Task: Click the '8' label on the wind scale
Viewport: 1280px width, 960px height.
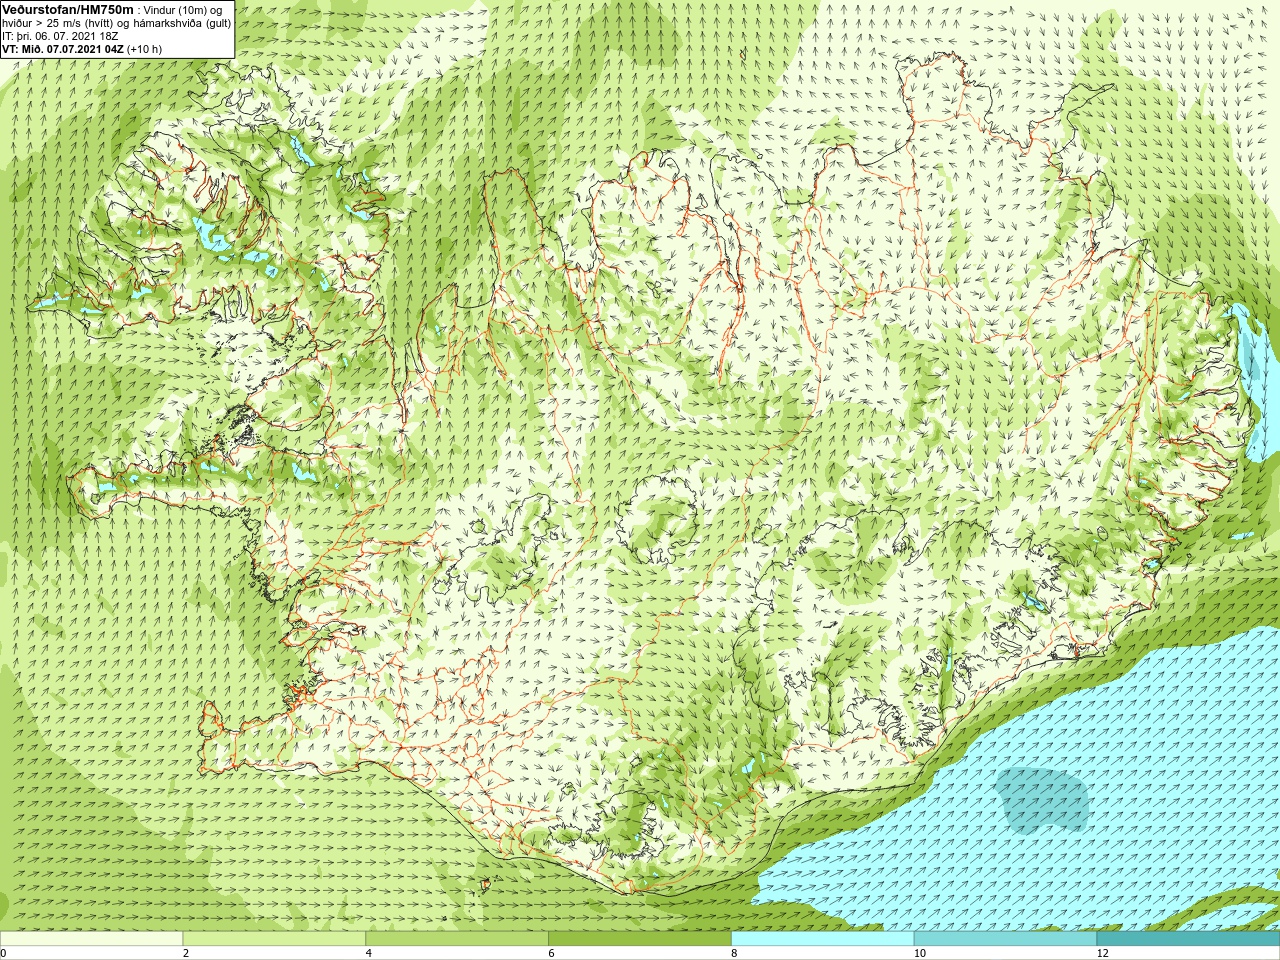Action: pos(735,953)
